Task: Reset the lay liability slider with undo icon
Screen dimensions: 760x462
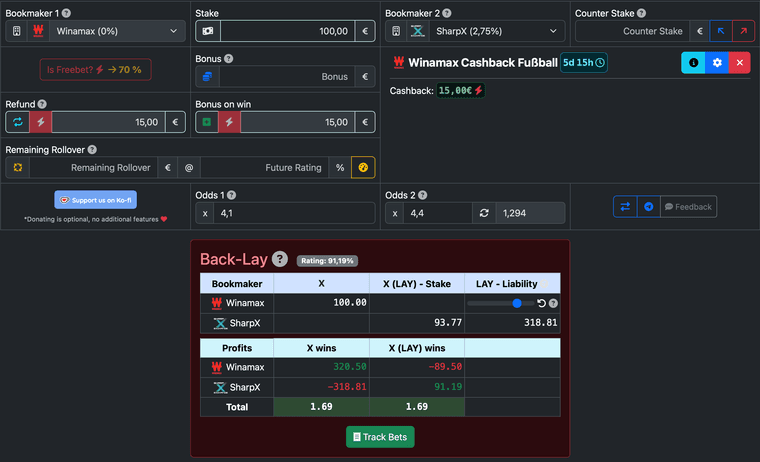Action: click(x=542, y=303)
